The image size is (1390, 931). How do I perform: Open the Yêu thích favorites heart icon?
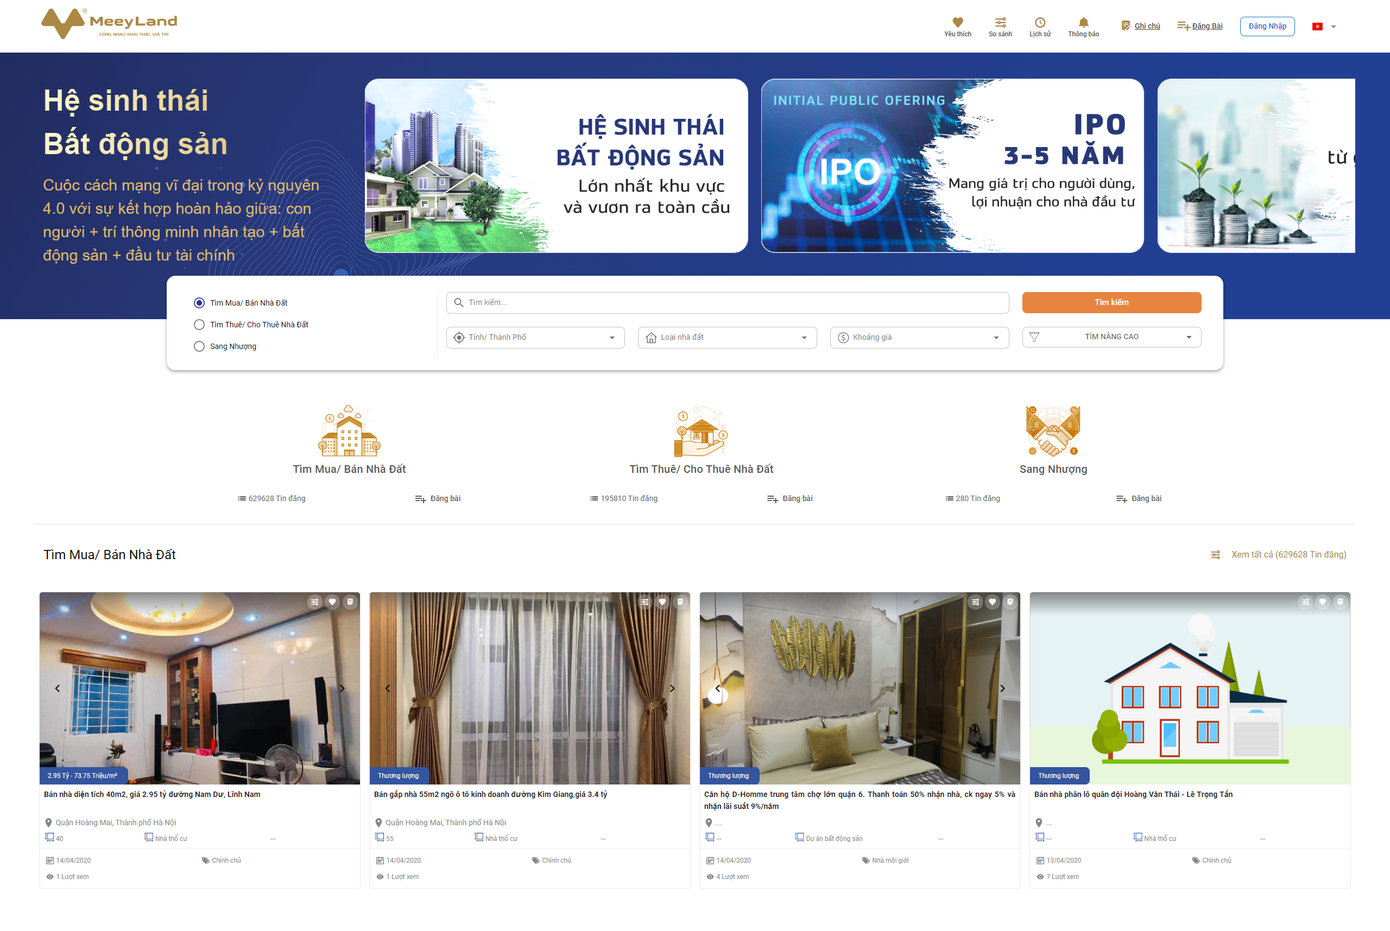click(x=957, y=23)
